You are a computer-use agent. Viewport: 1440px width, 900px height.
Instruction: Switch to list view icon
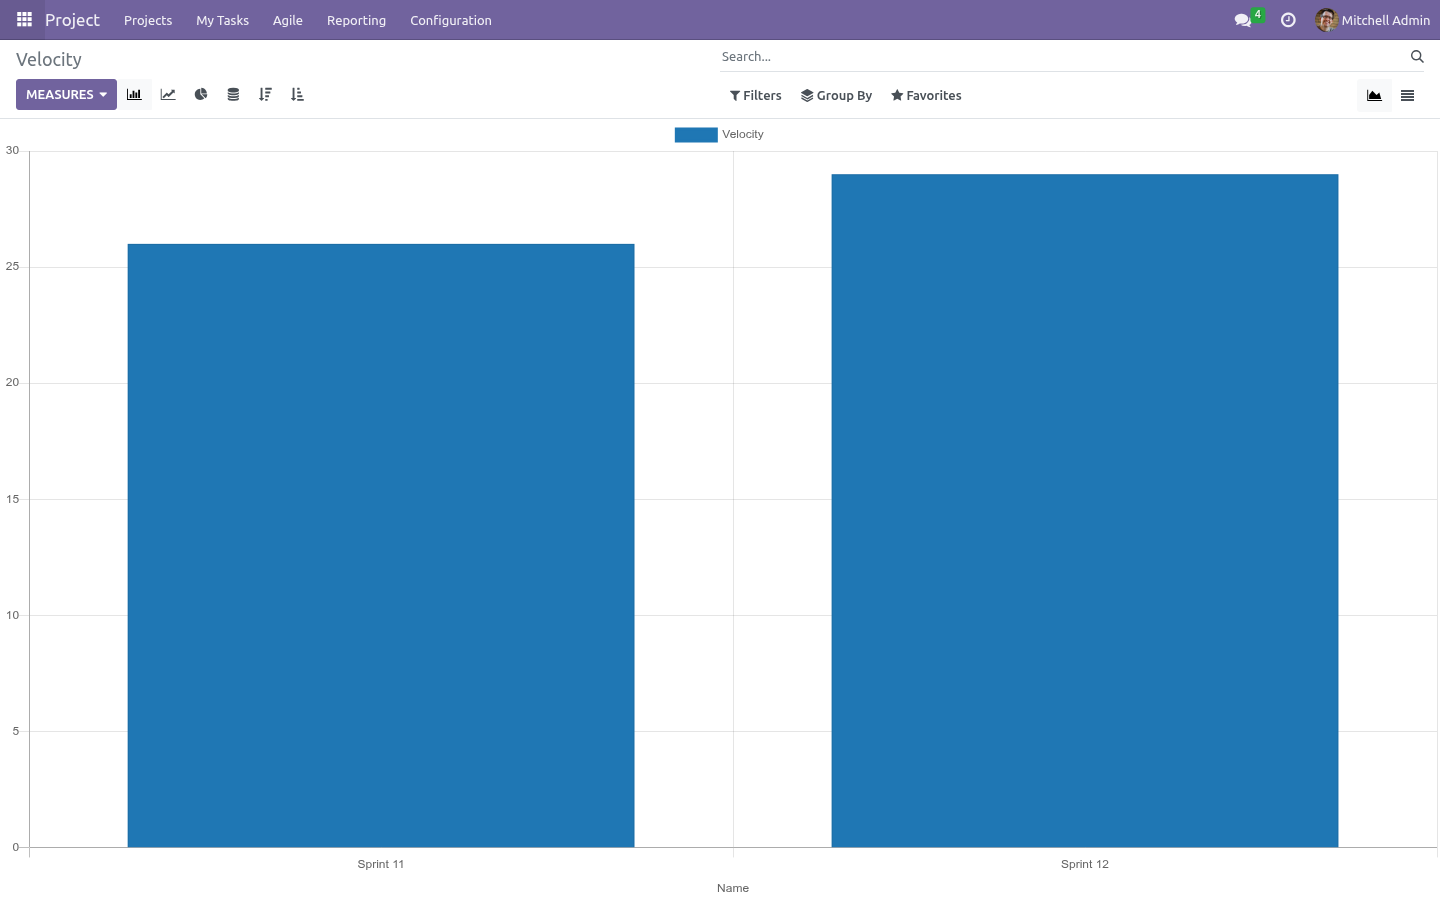1407,96
